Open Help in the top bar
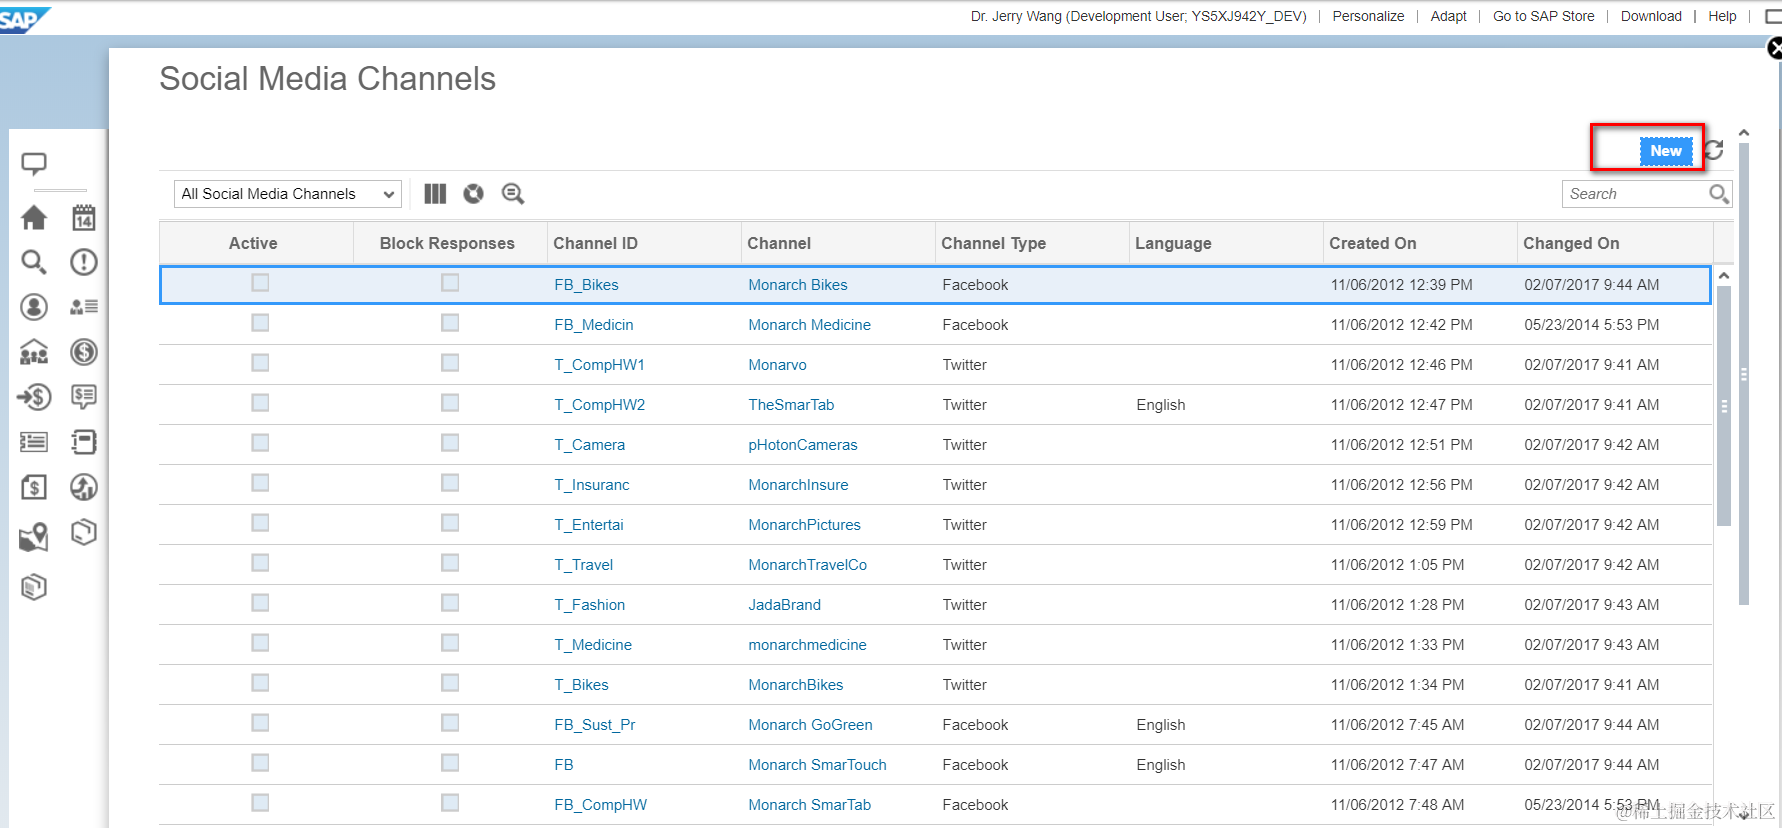This screenshot has width=1782, height=828. point(1722,16)
